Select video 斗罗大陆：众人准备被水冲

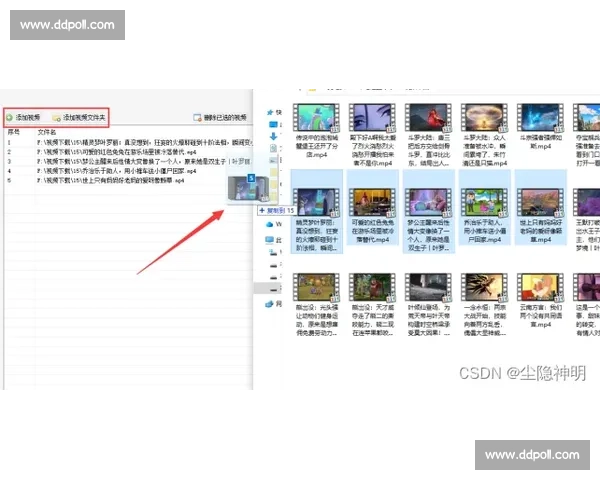484,135
